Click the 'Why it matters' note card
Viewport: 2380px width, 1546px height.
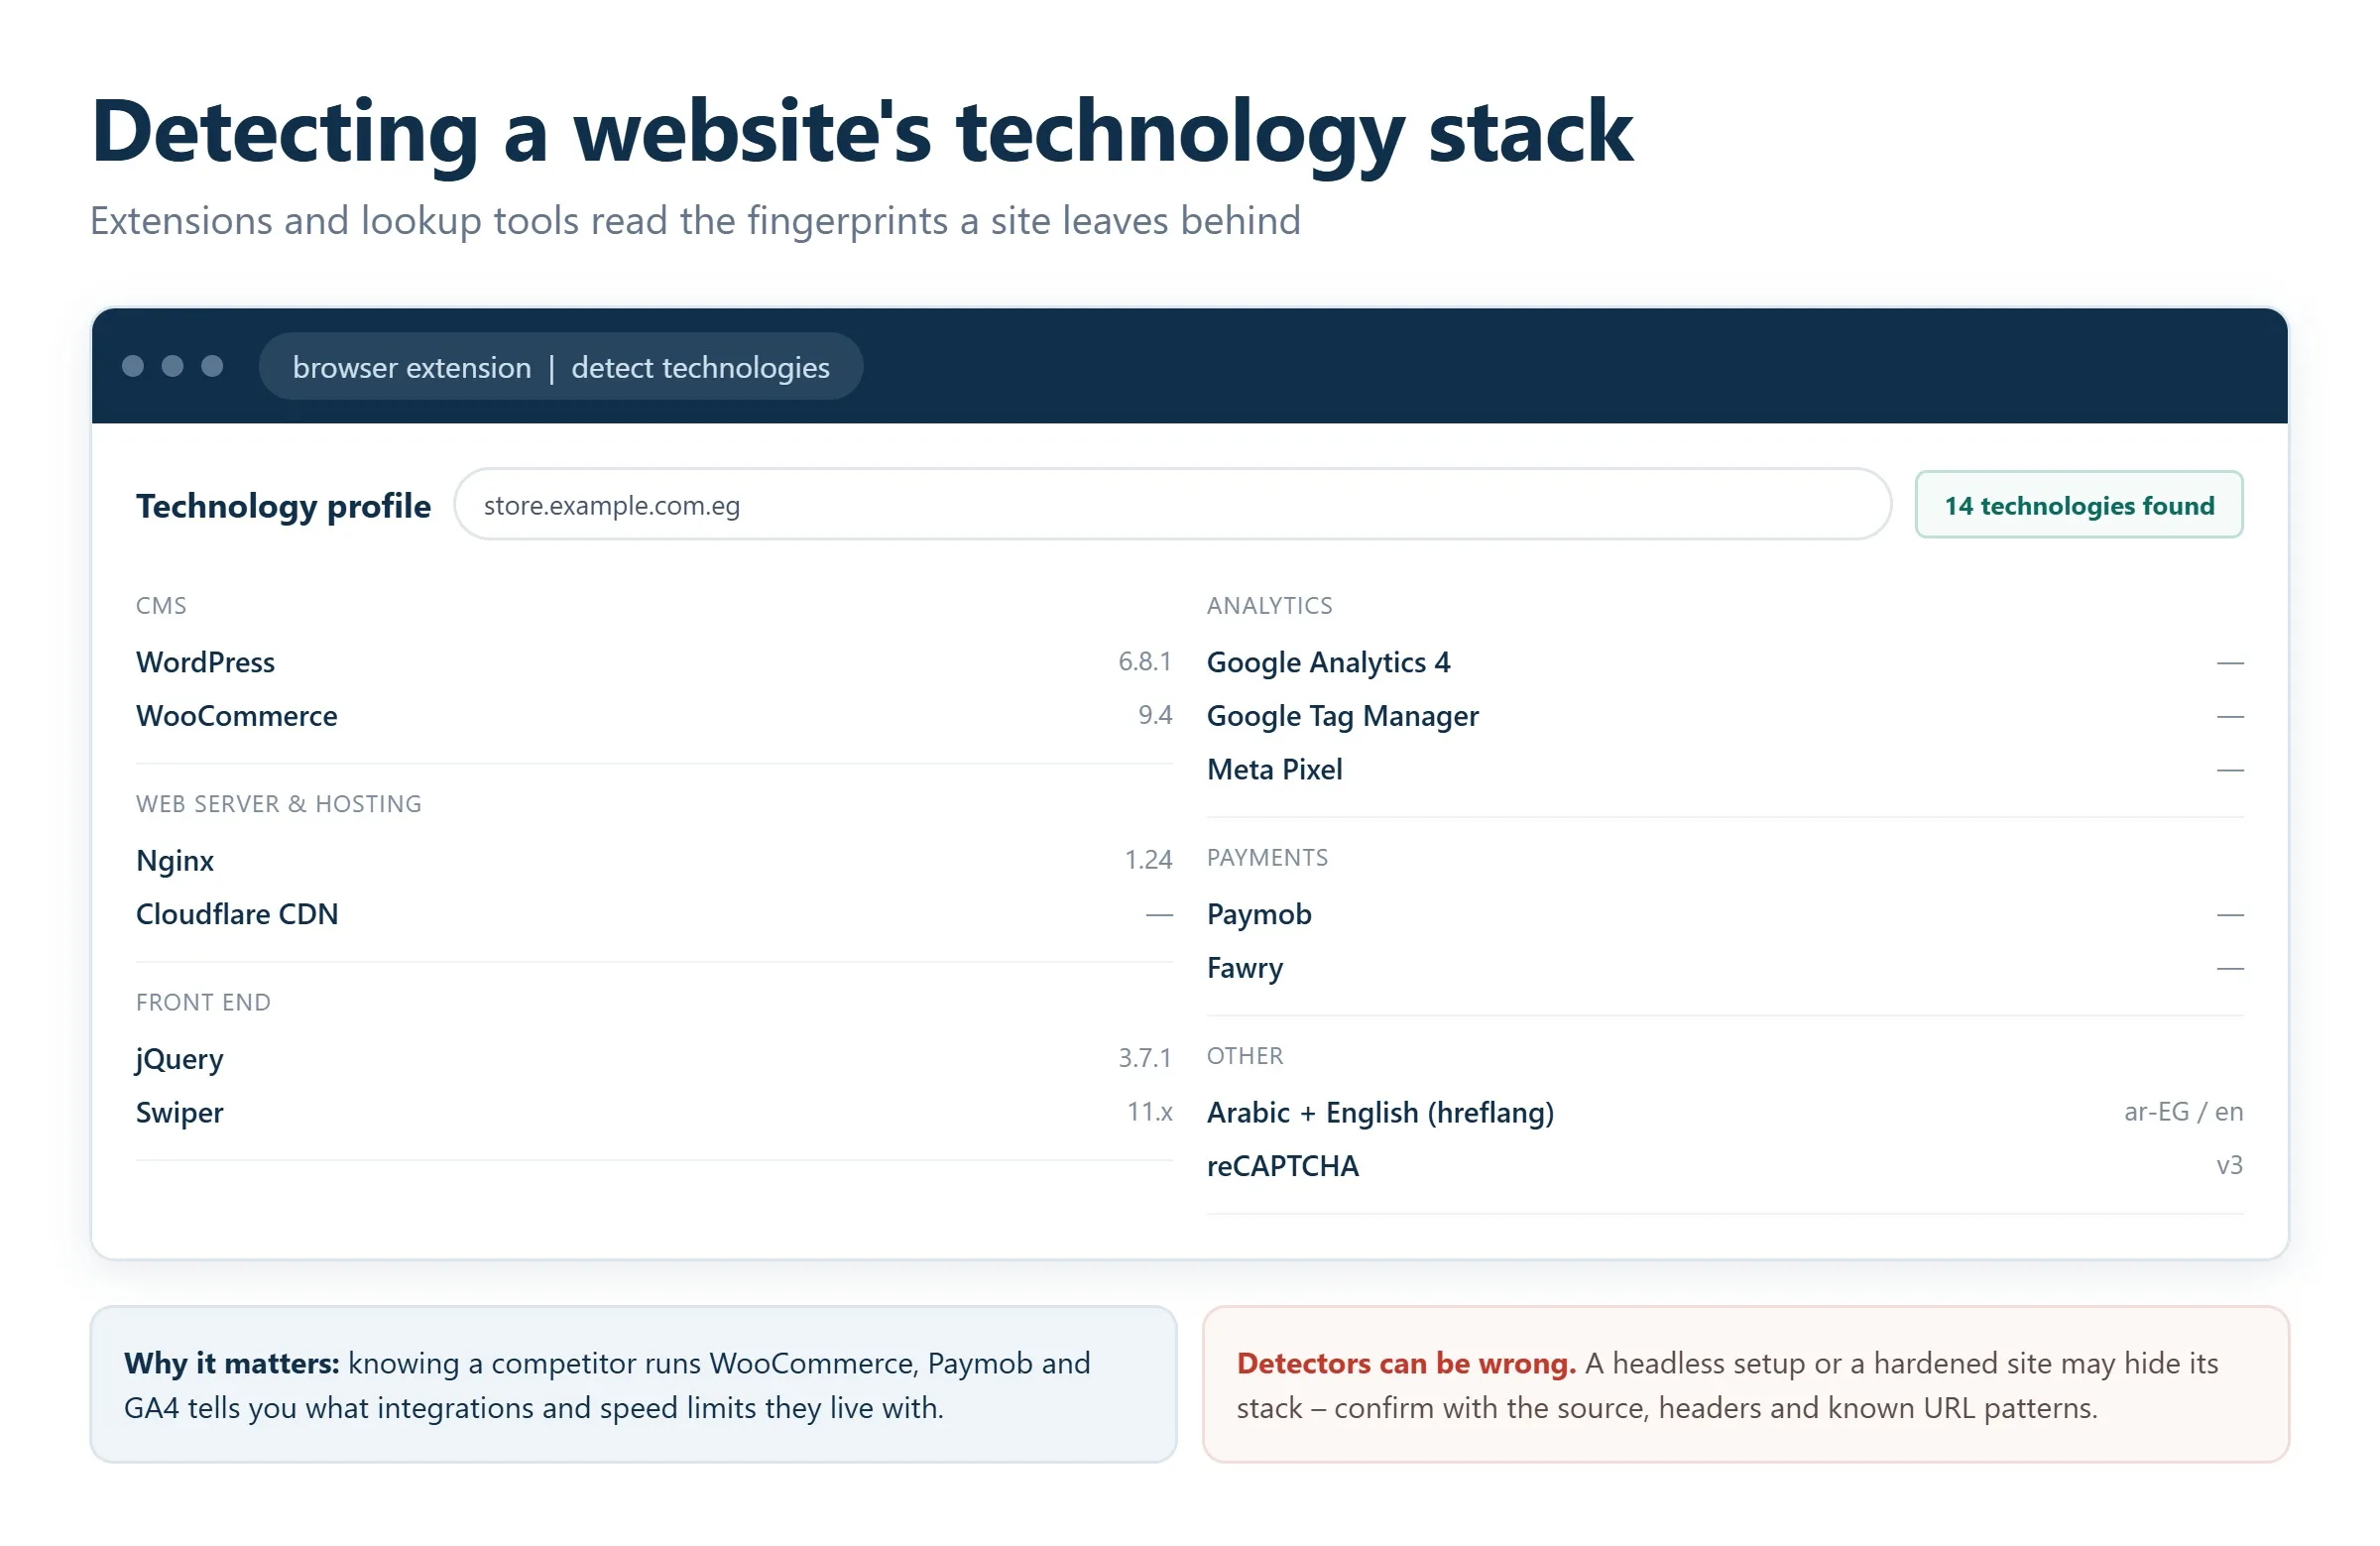[633, 1384]
